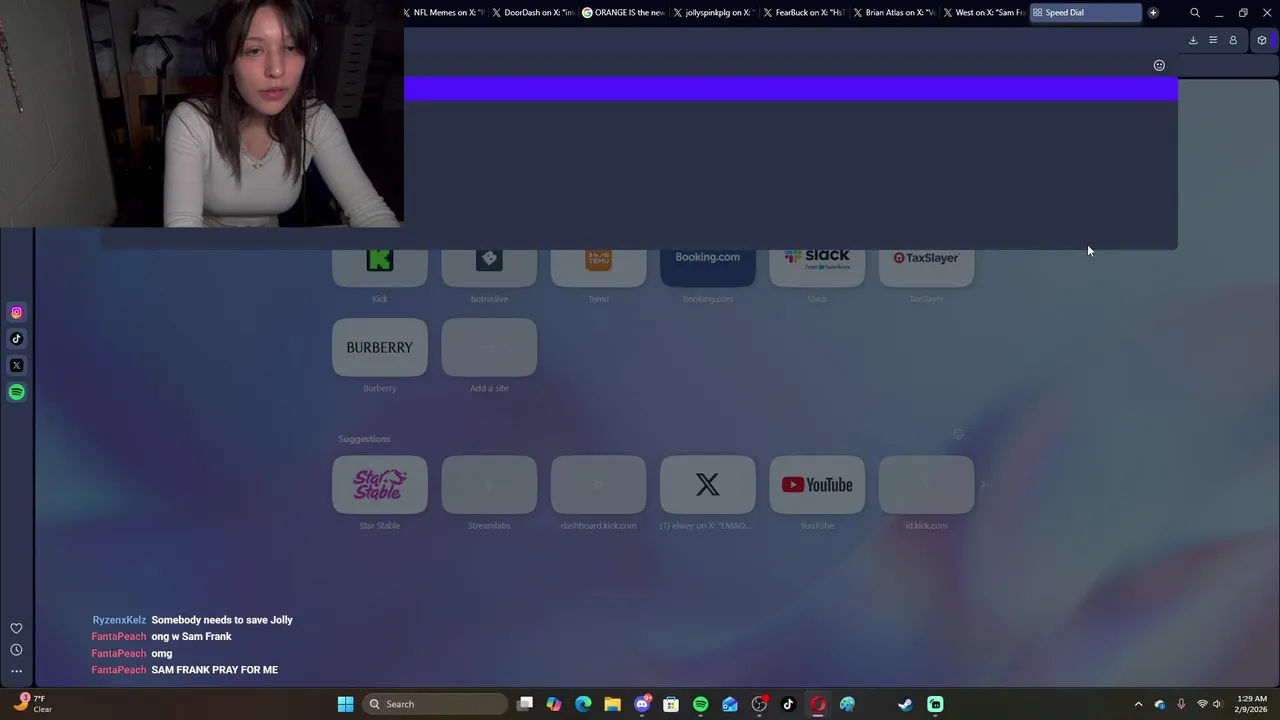The width and height of the screenshot is (1280, 720).
Task: Open the profile account icon in toolbar
Action: click(1233, 40)
